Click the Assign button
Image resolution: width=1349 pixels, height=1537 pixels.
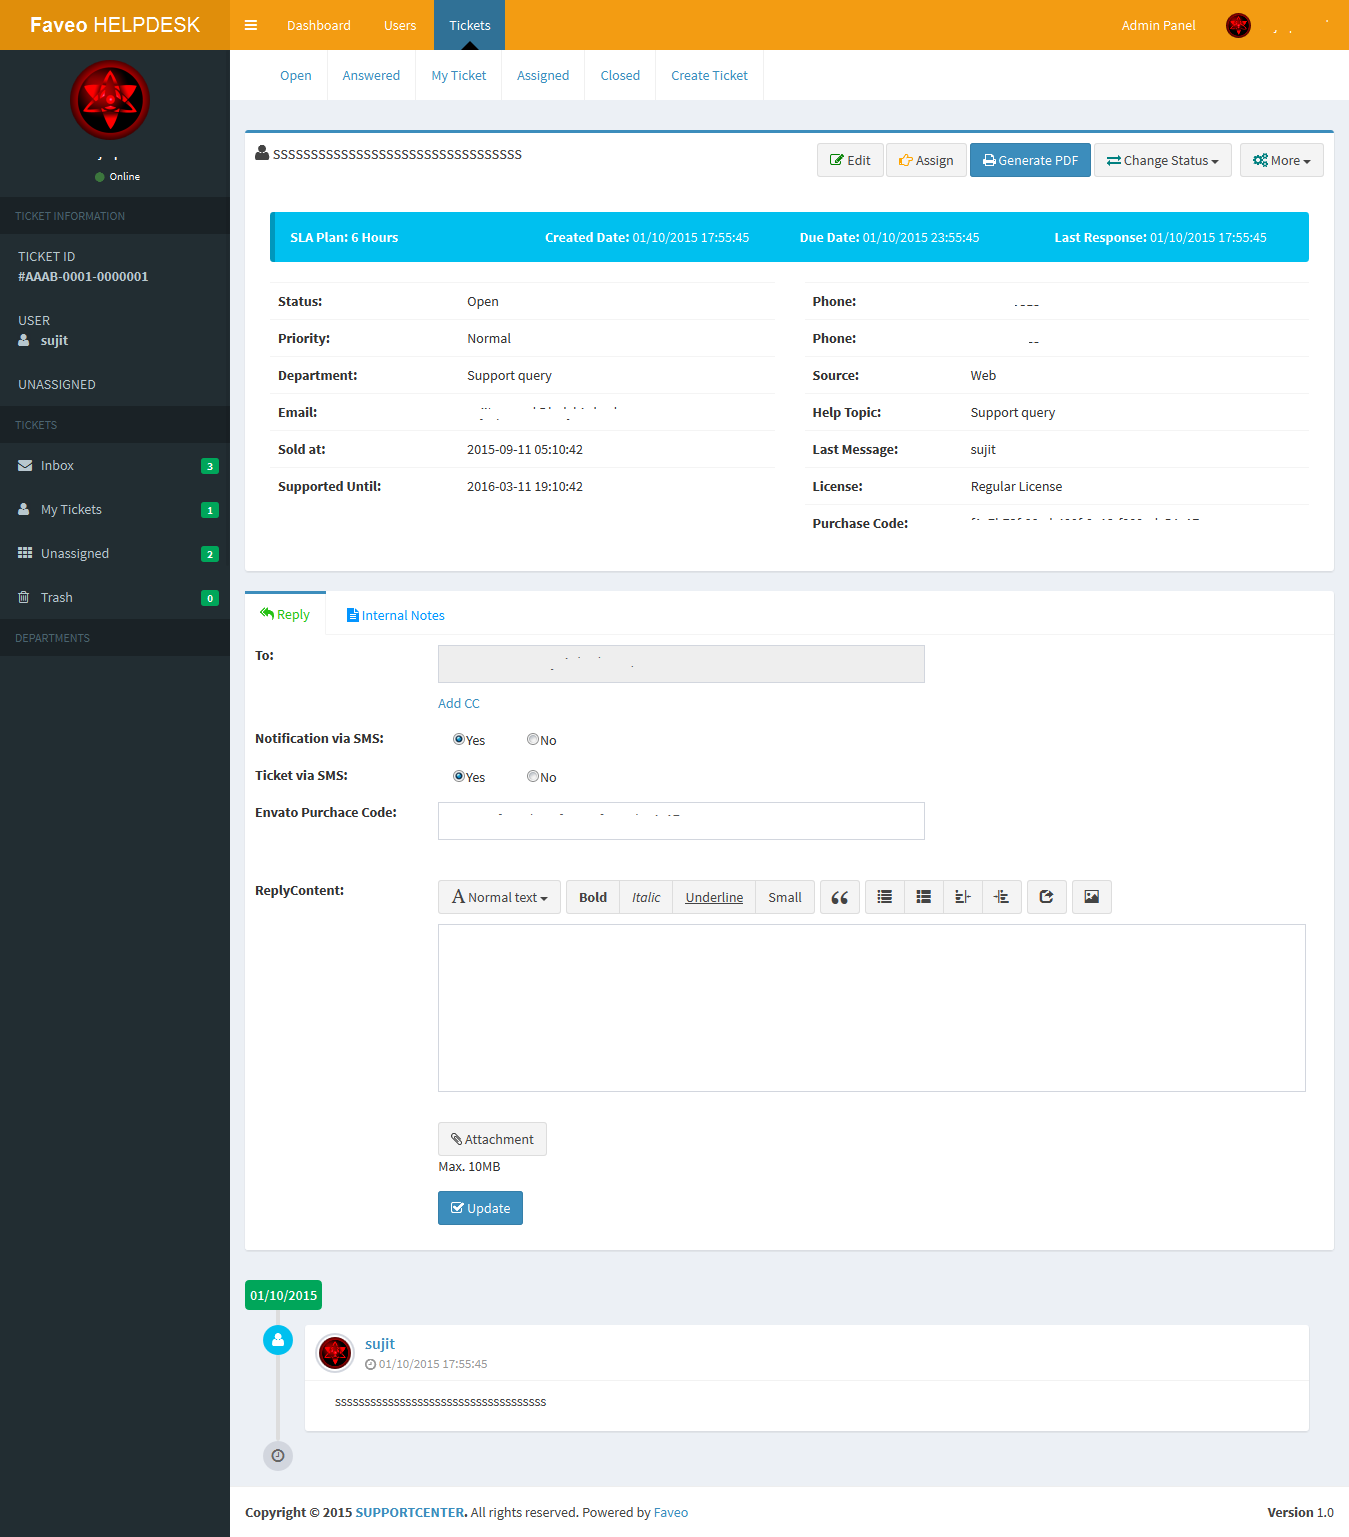click(x=926, y=160)
